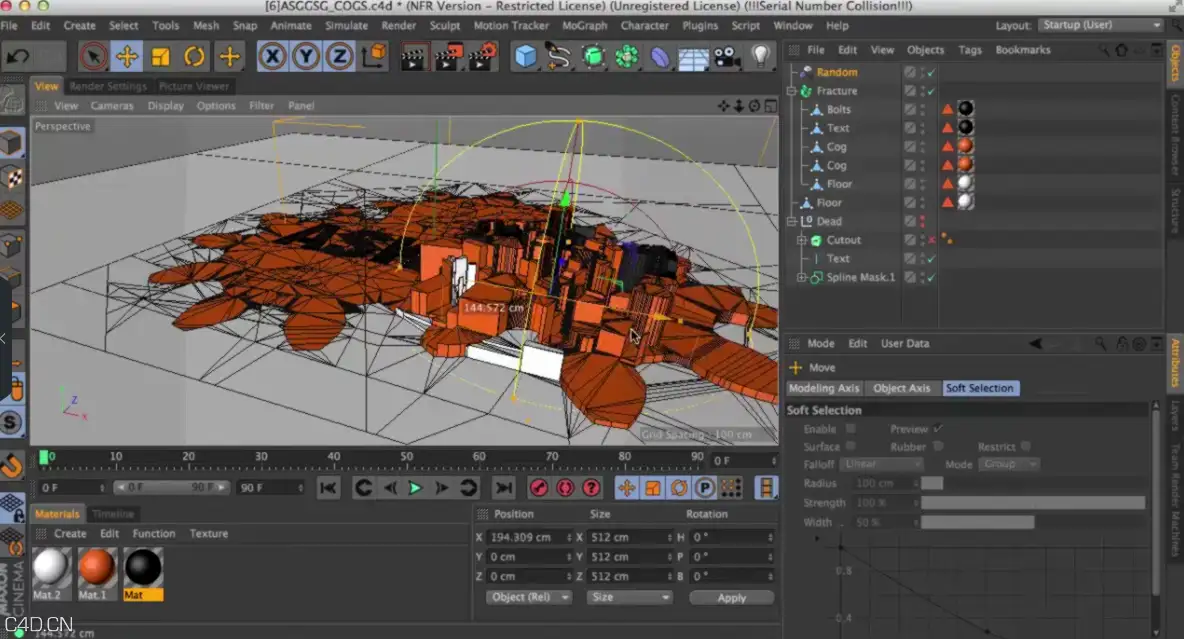Expand the Cutout object in hierarchy
The image size is (1184, 639).
click(801, 240)
